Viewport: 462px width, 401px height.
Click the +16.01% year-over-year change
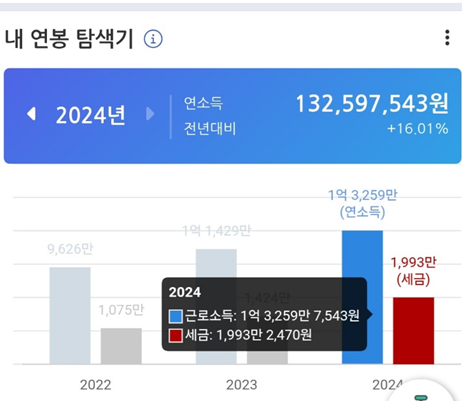[418, 129]
